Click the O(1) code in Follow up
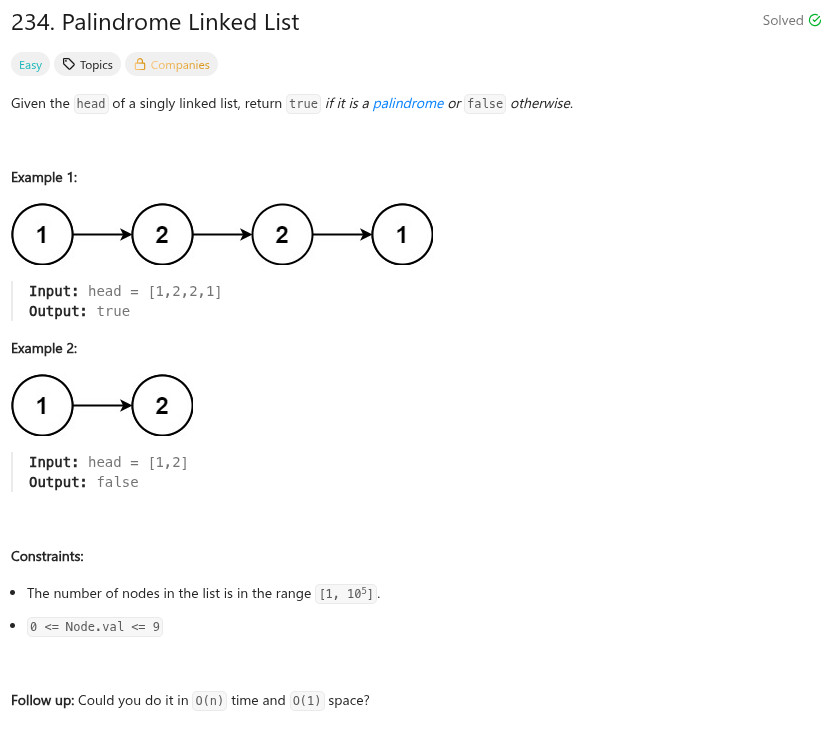The width and height of the screenshot is (836, 733). click(307, 701)
